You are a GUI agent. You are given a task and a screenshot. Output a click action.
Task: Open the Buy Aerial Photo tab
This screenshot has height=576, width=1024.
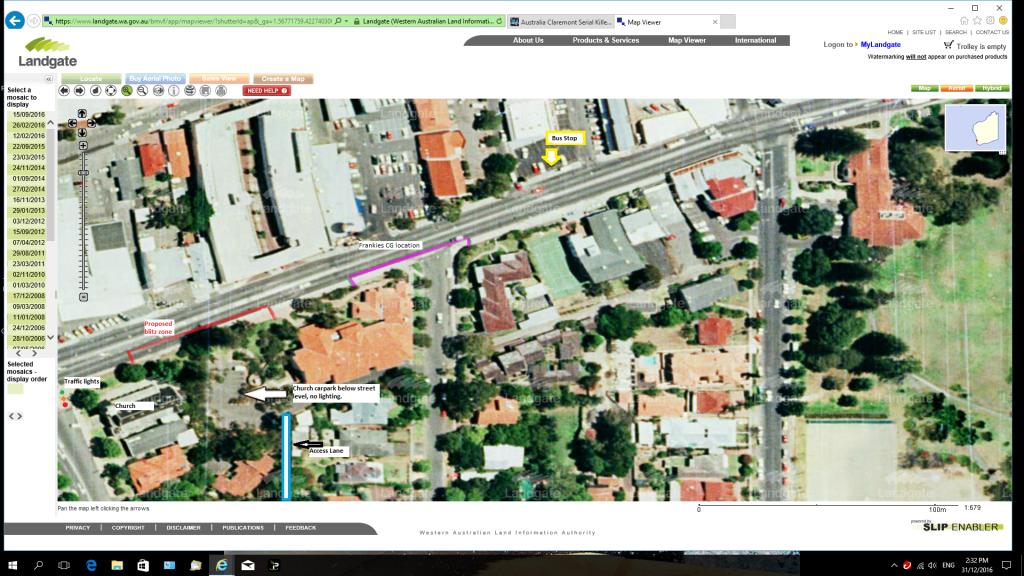155,78
